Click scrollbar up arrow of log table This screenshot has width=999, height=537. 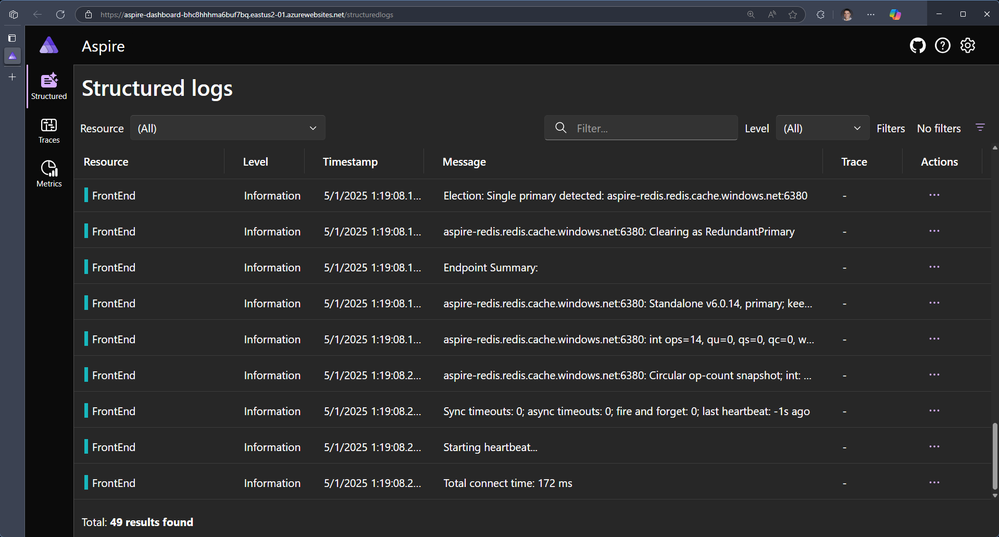click(x=995, y=148)
